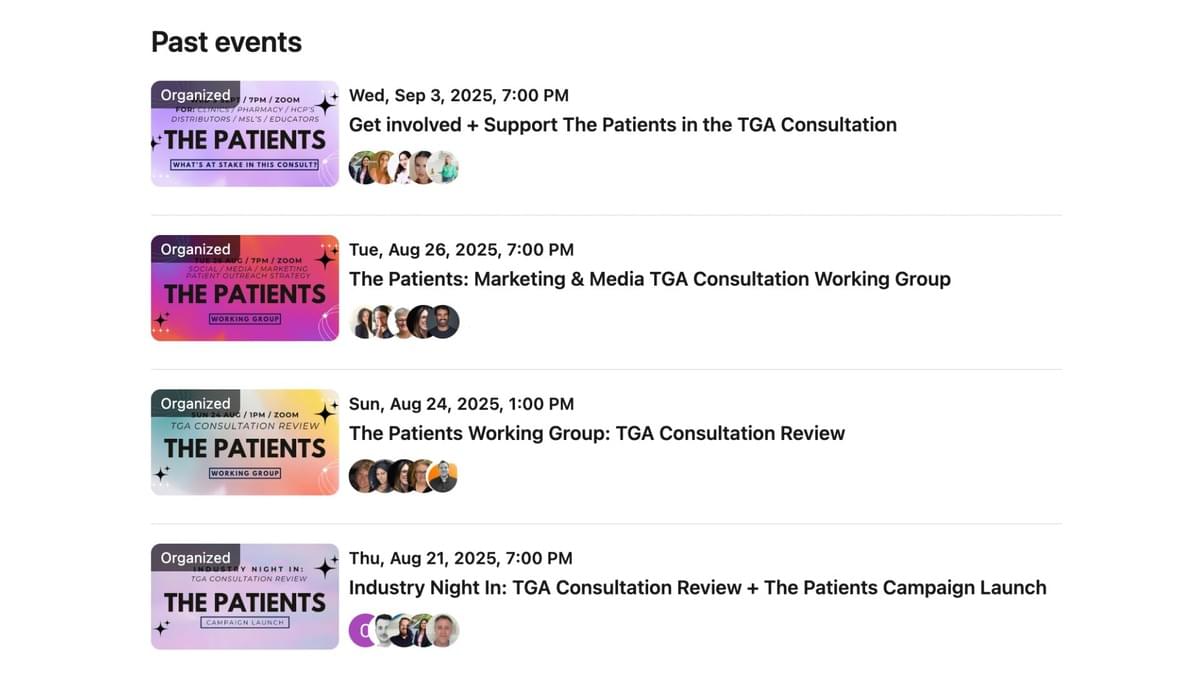Image resolution: width=1200 pixels, height=675 pixels.
Task: Click the 'Wed, Sep 3, 2025, 7:00 PM' date
Action: click(x=458, y=96)
